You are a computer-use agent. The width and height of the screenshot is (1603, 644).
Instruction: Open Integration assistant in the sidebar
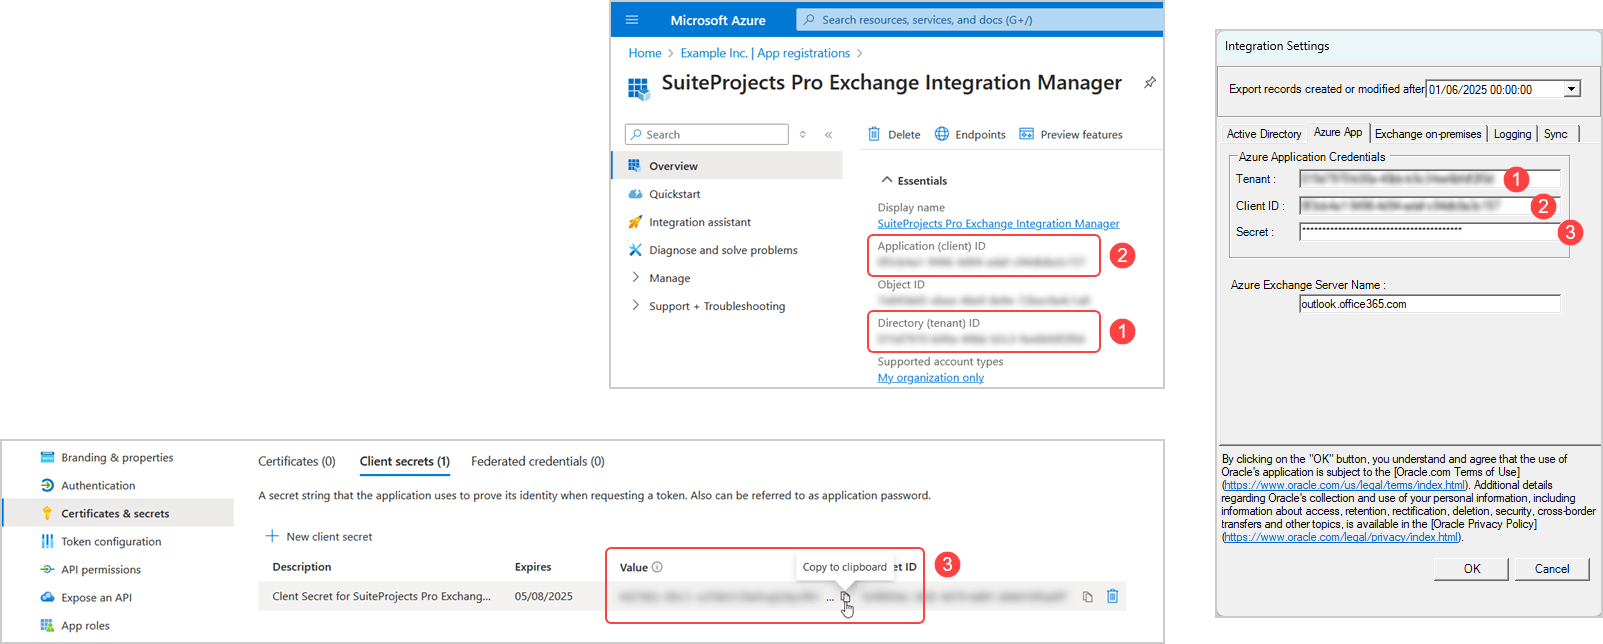[x=689, y=222]
